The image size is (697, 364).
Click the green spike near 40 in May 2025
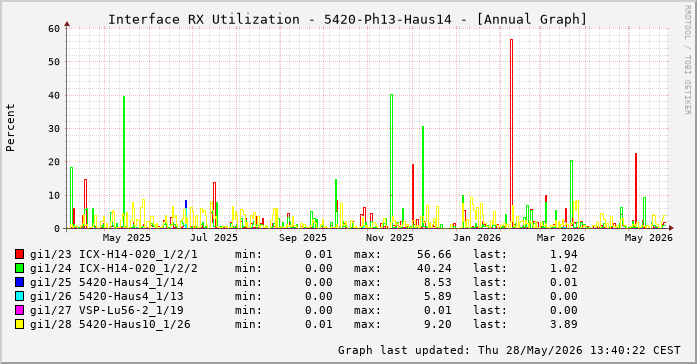124,162
